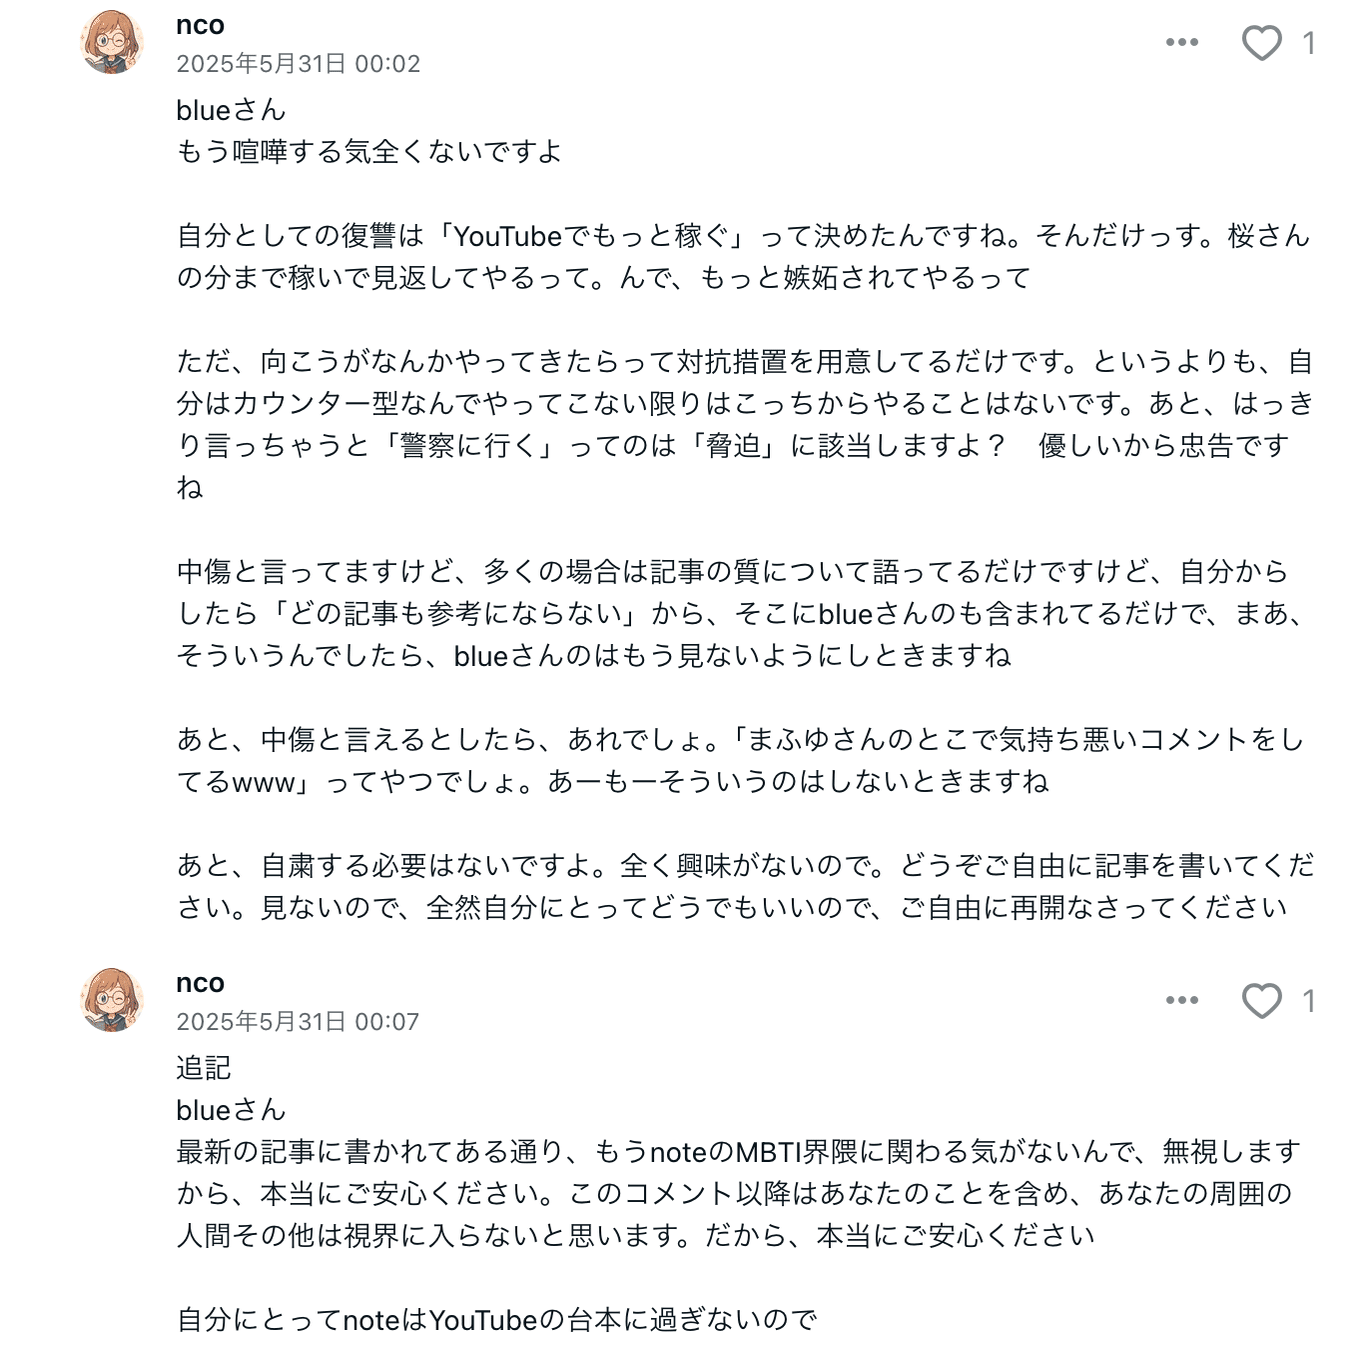
Task: Click the like count on the 00:02 comment
Action: pyautogui.click(x=1309, y=43)
